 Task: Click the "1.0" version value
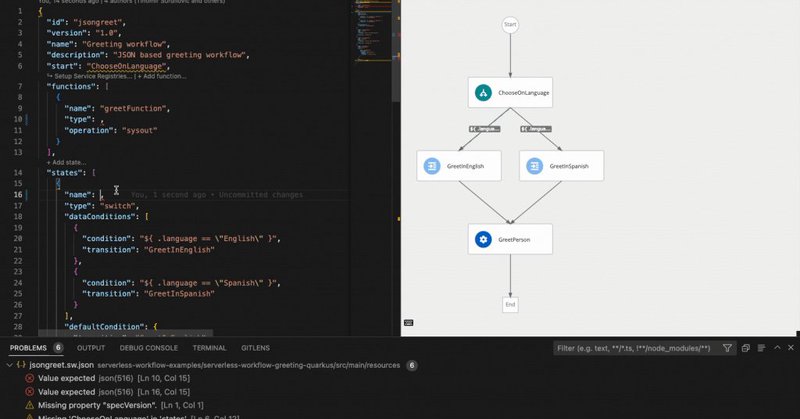(x=106, y=33)
